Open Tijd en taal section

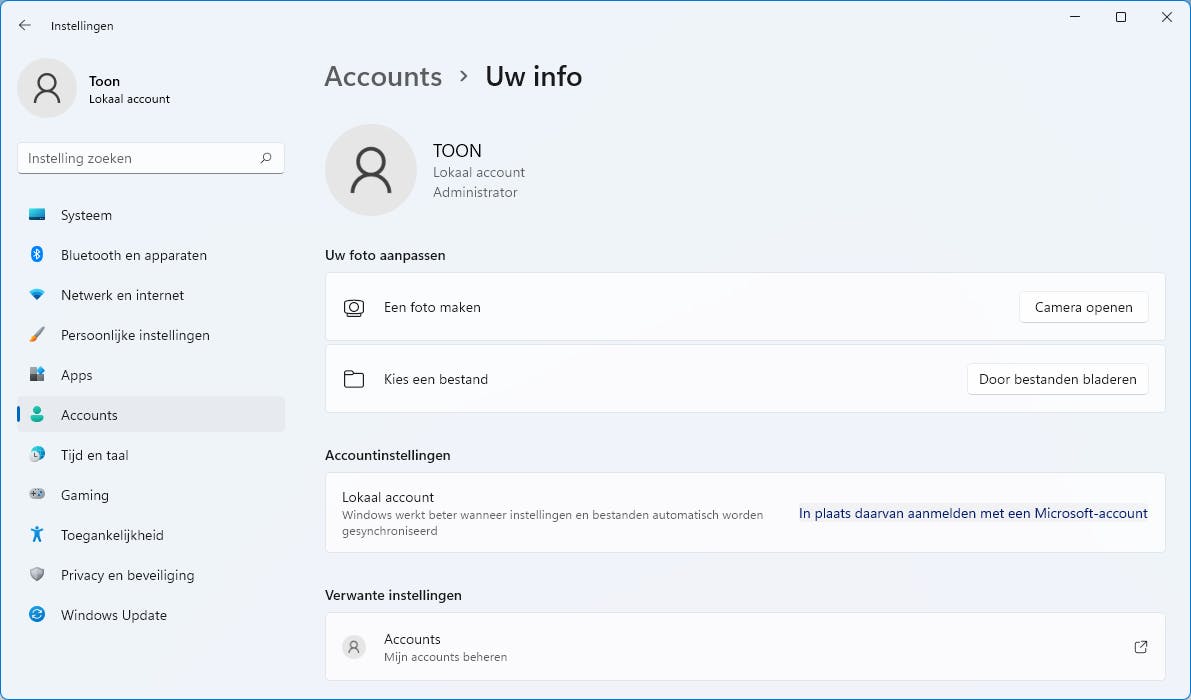click(94, 455)
